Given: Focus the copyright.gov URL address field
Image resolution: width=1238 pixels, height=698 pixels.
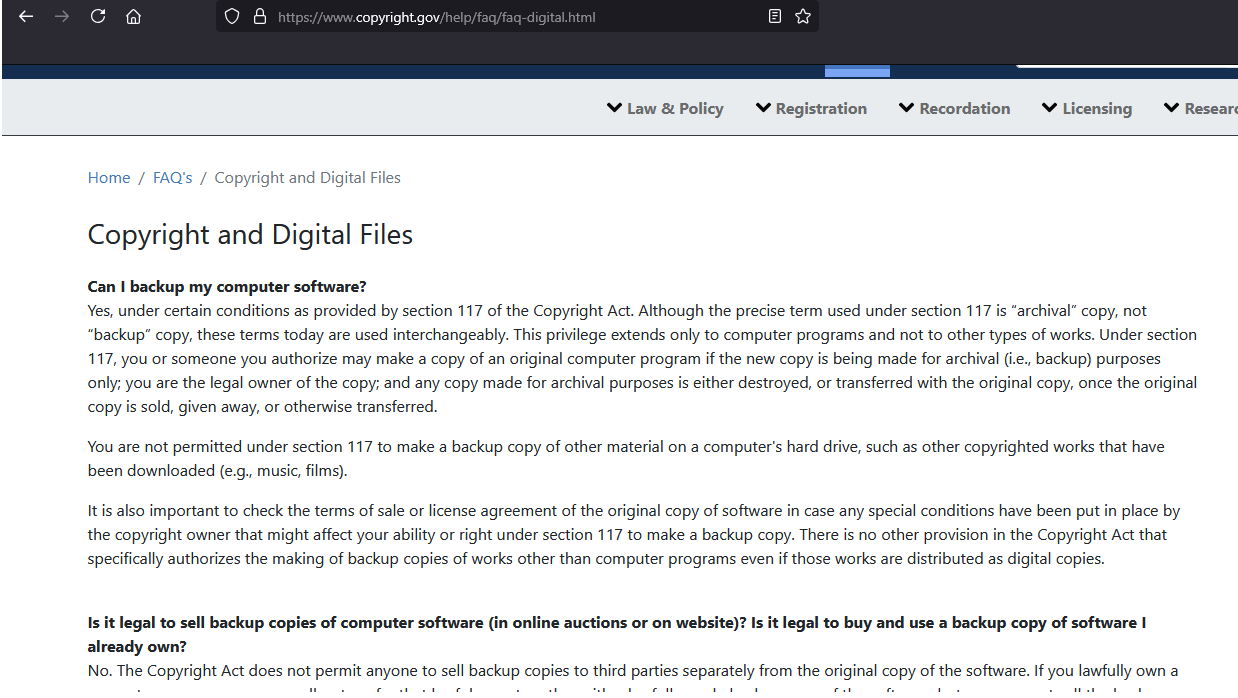Looking at the screenshot, I should tap(517, 16).
